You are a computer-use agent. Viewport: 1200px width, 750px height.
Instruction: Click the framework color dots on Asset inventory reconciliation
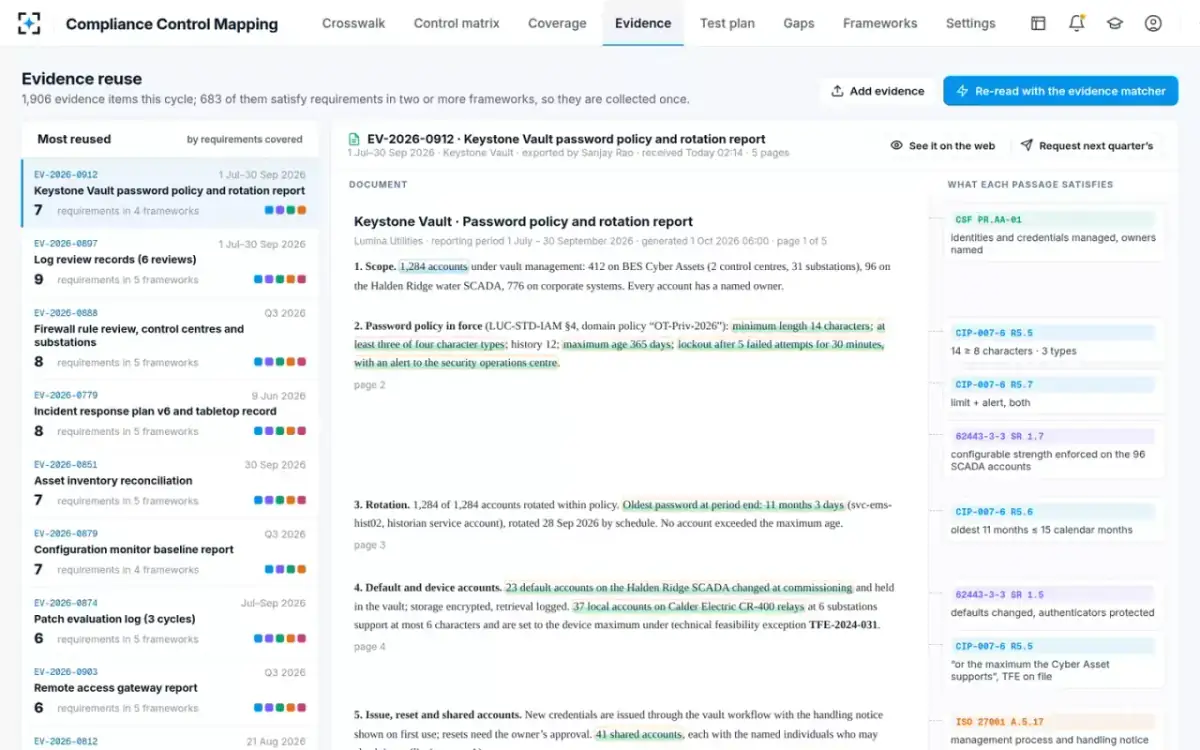[x=280, y=501]
